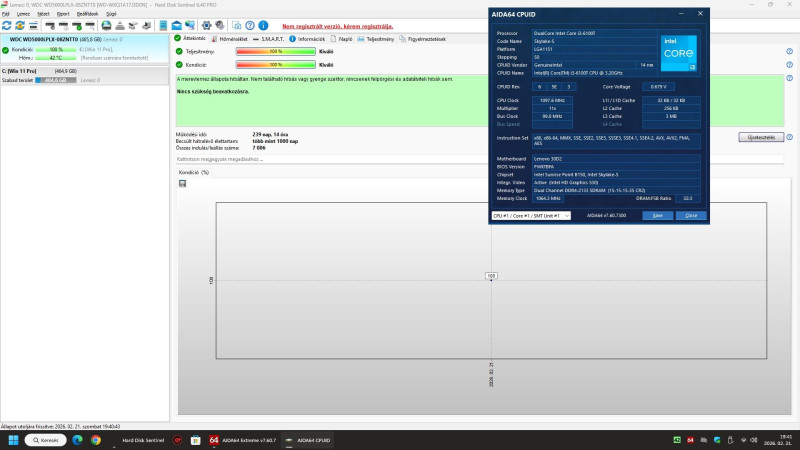Open the blue gear configuration icon
Viewport: 800px width, 450px height.
206,26
